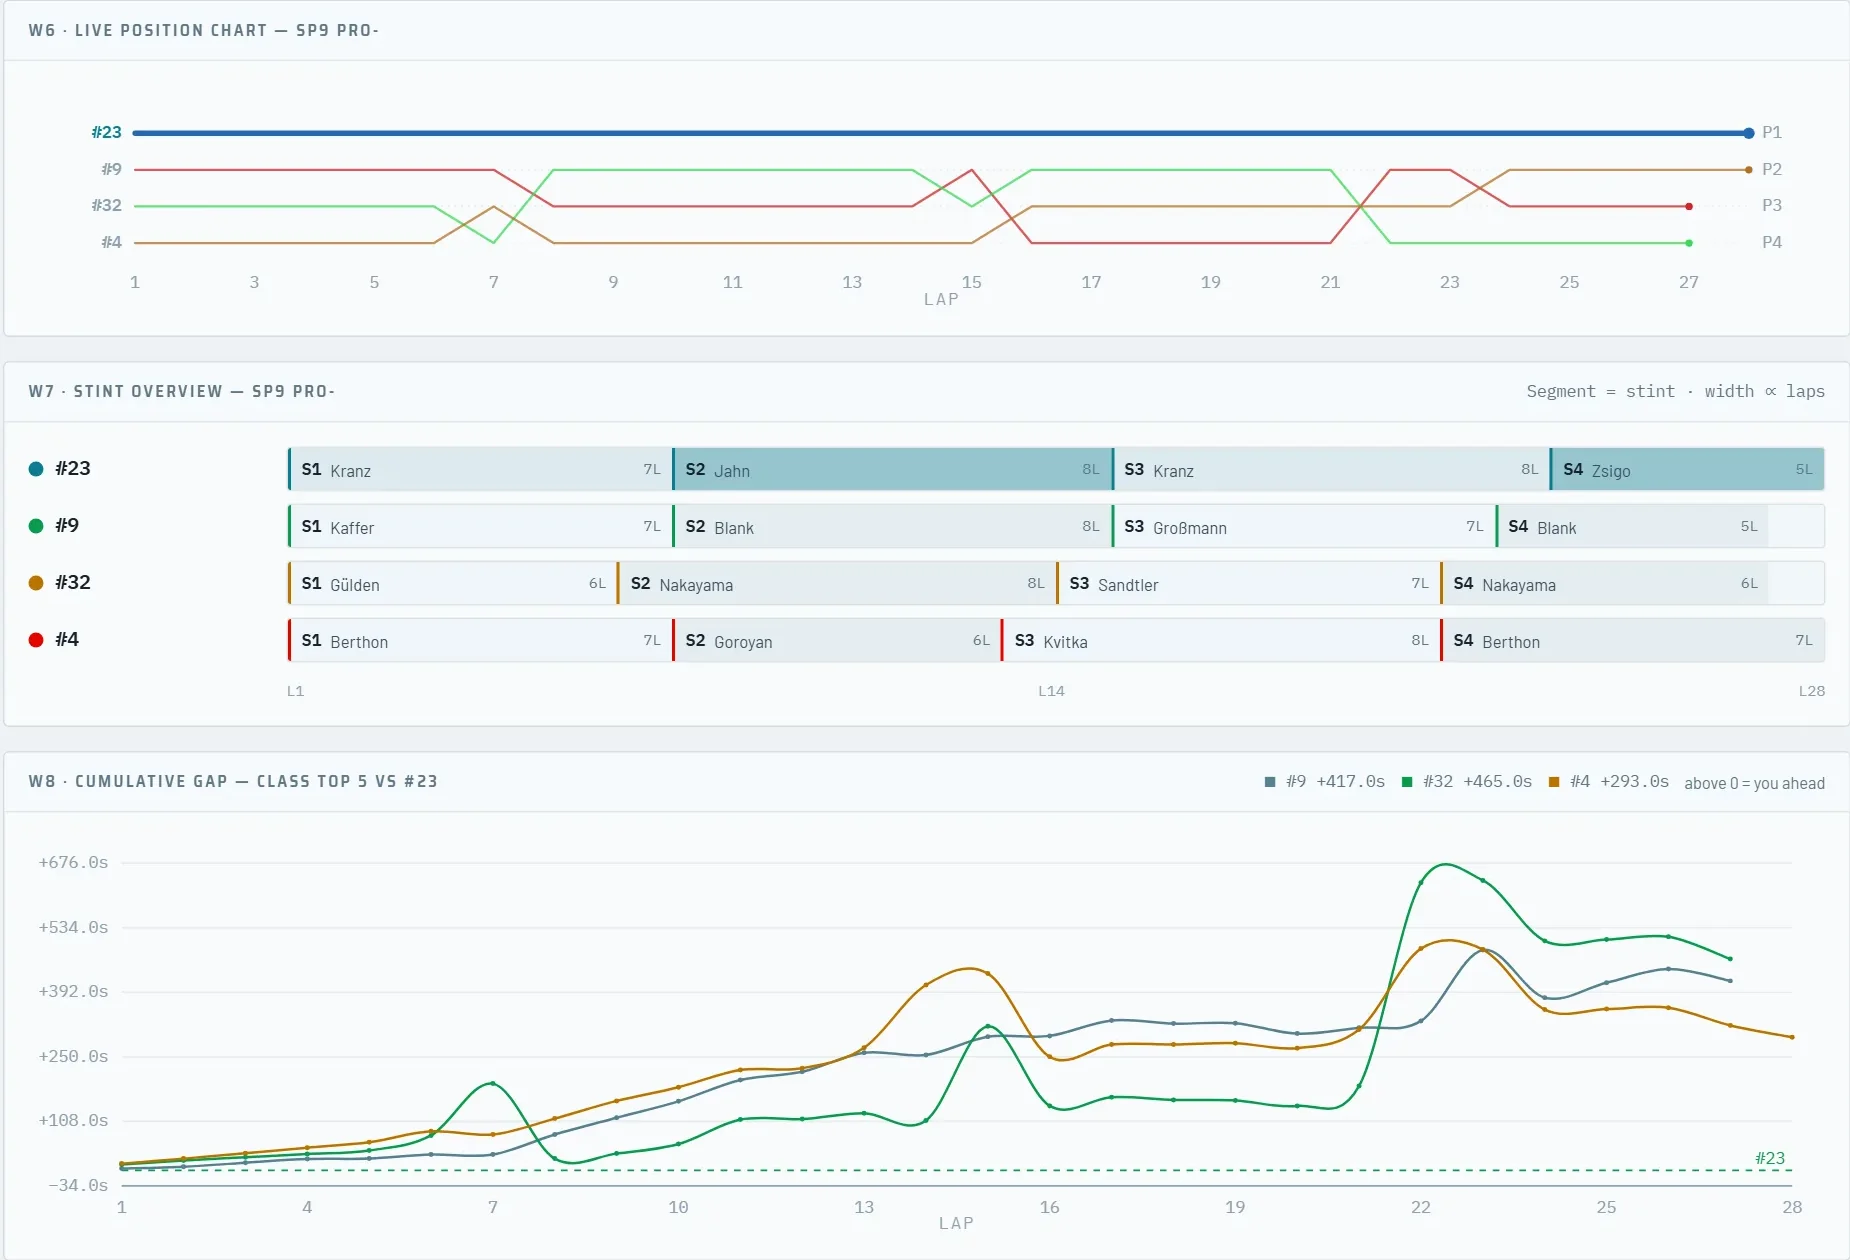Select #32 stint S3 Sandtler segment
1850x1260 pixels.
1249,584
